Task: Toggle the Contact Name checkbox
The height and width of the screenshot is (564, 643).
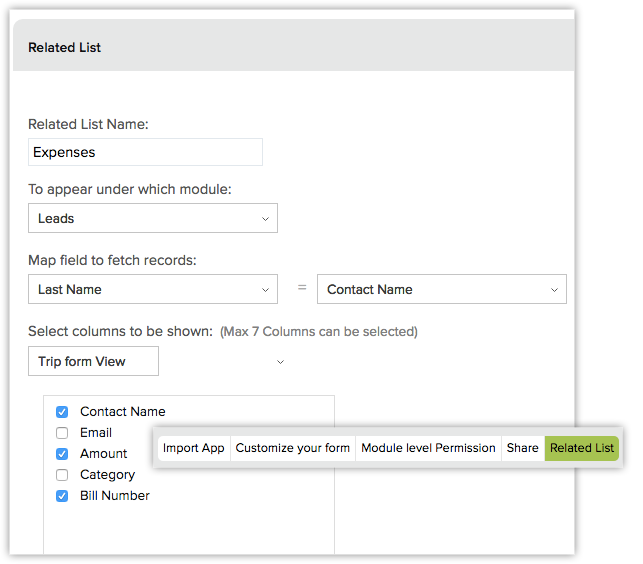Action: click(62, 412)
